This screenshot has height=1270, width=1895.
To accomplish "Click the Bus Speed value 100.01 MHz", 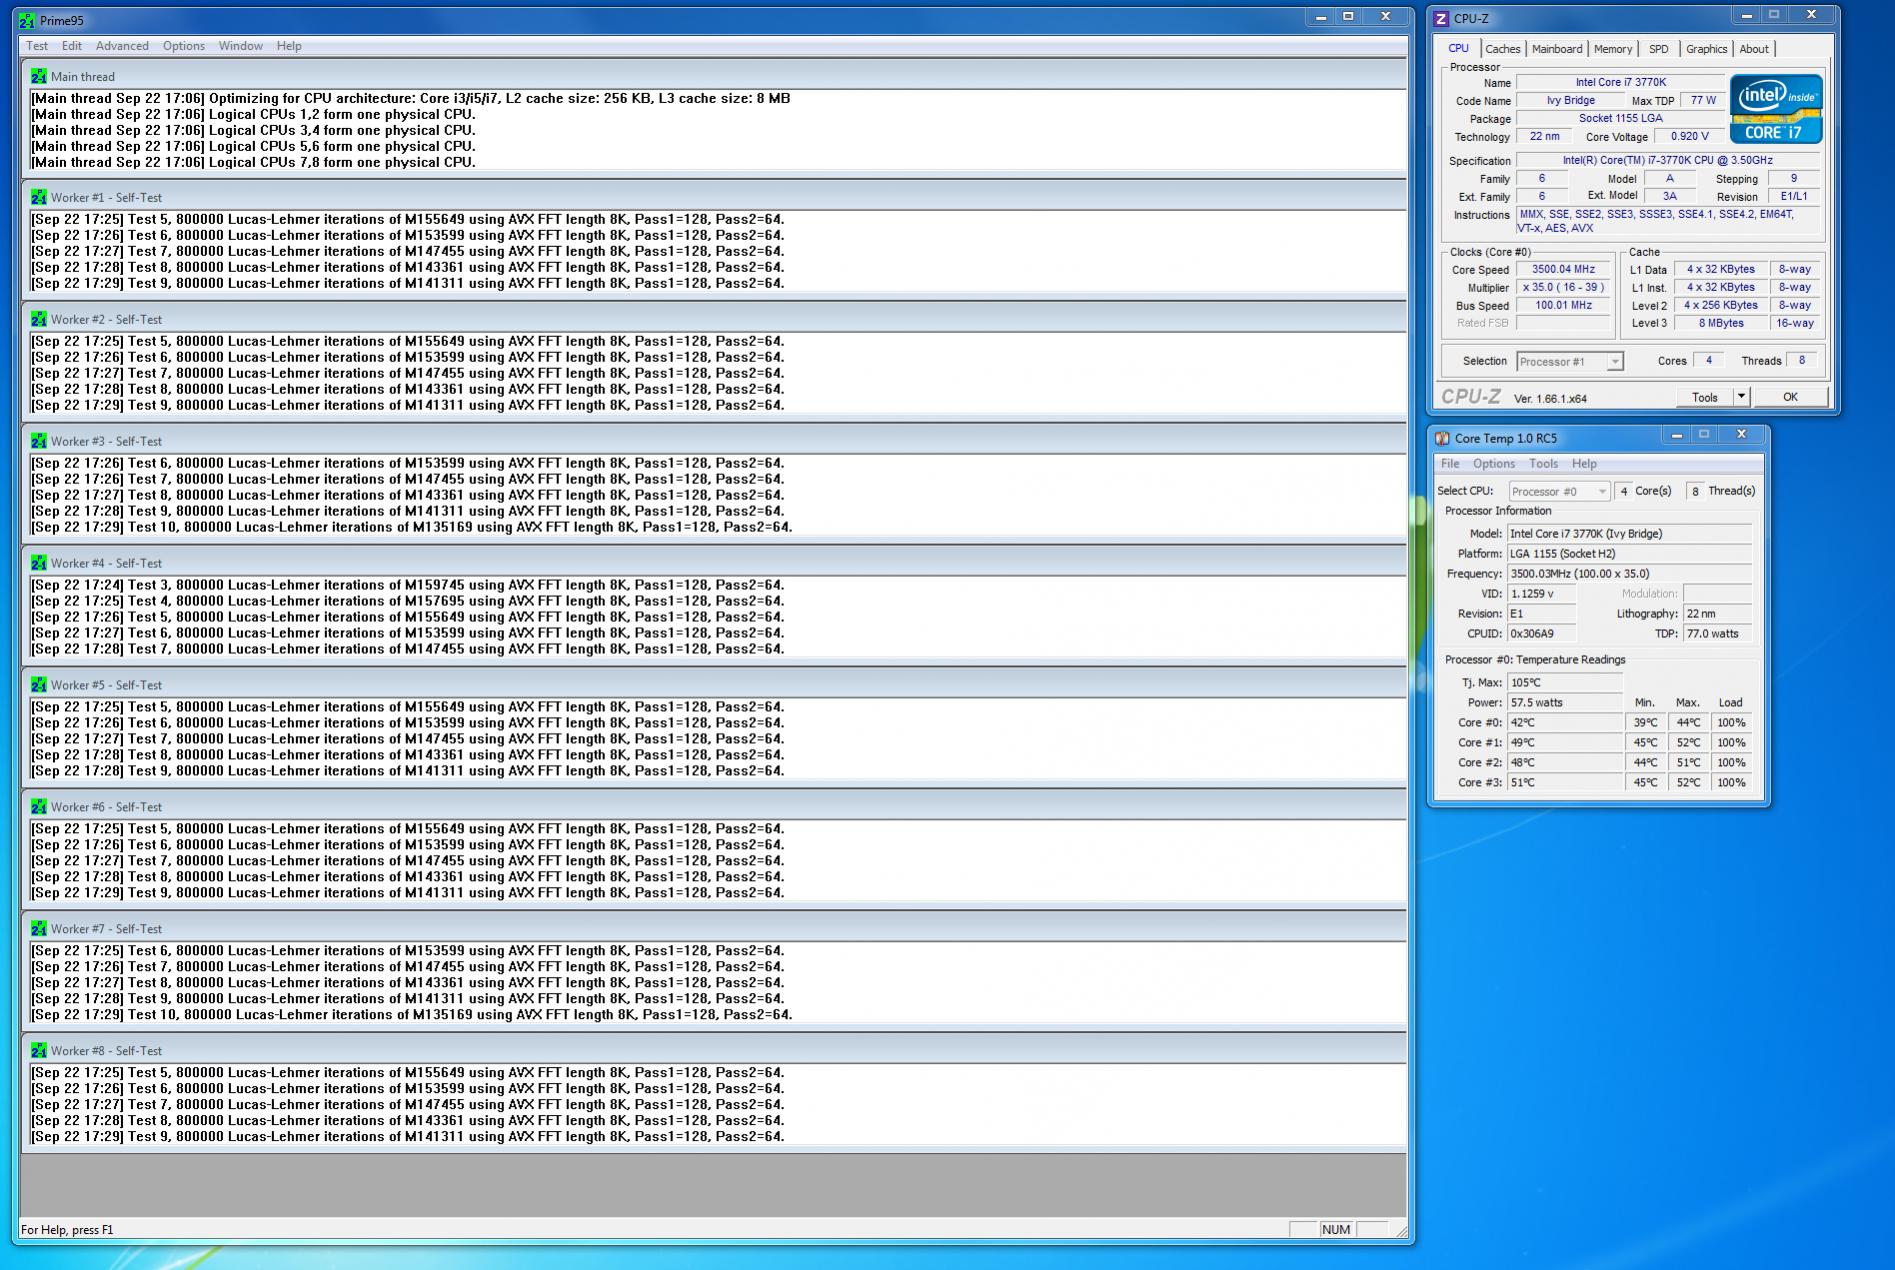I will click(1564, 305).
